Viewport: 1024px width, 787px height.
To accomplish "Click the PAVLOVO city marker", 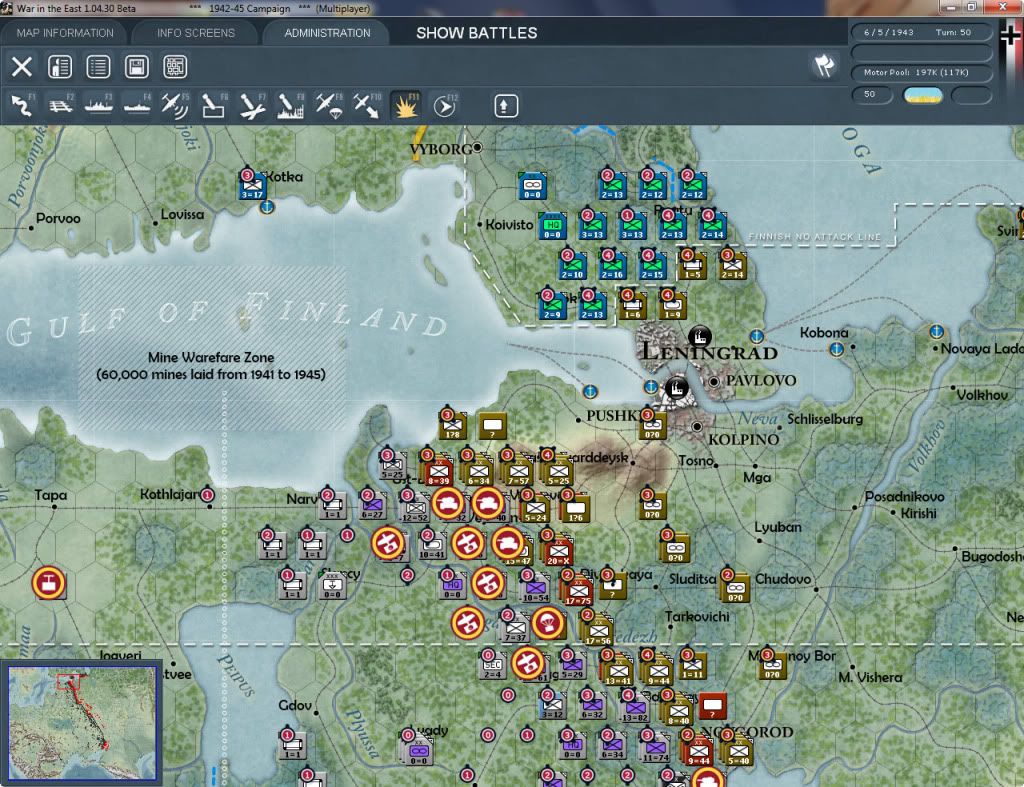I will 714,381.
